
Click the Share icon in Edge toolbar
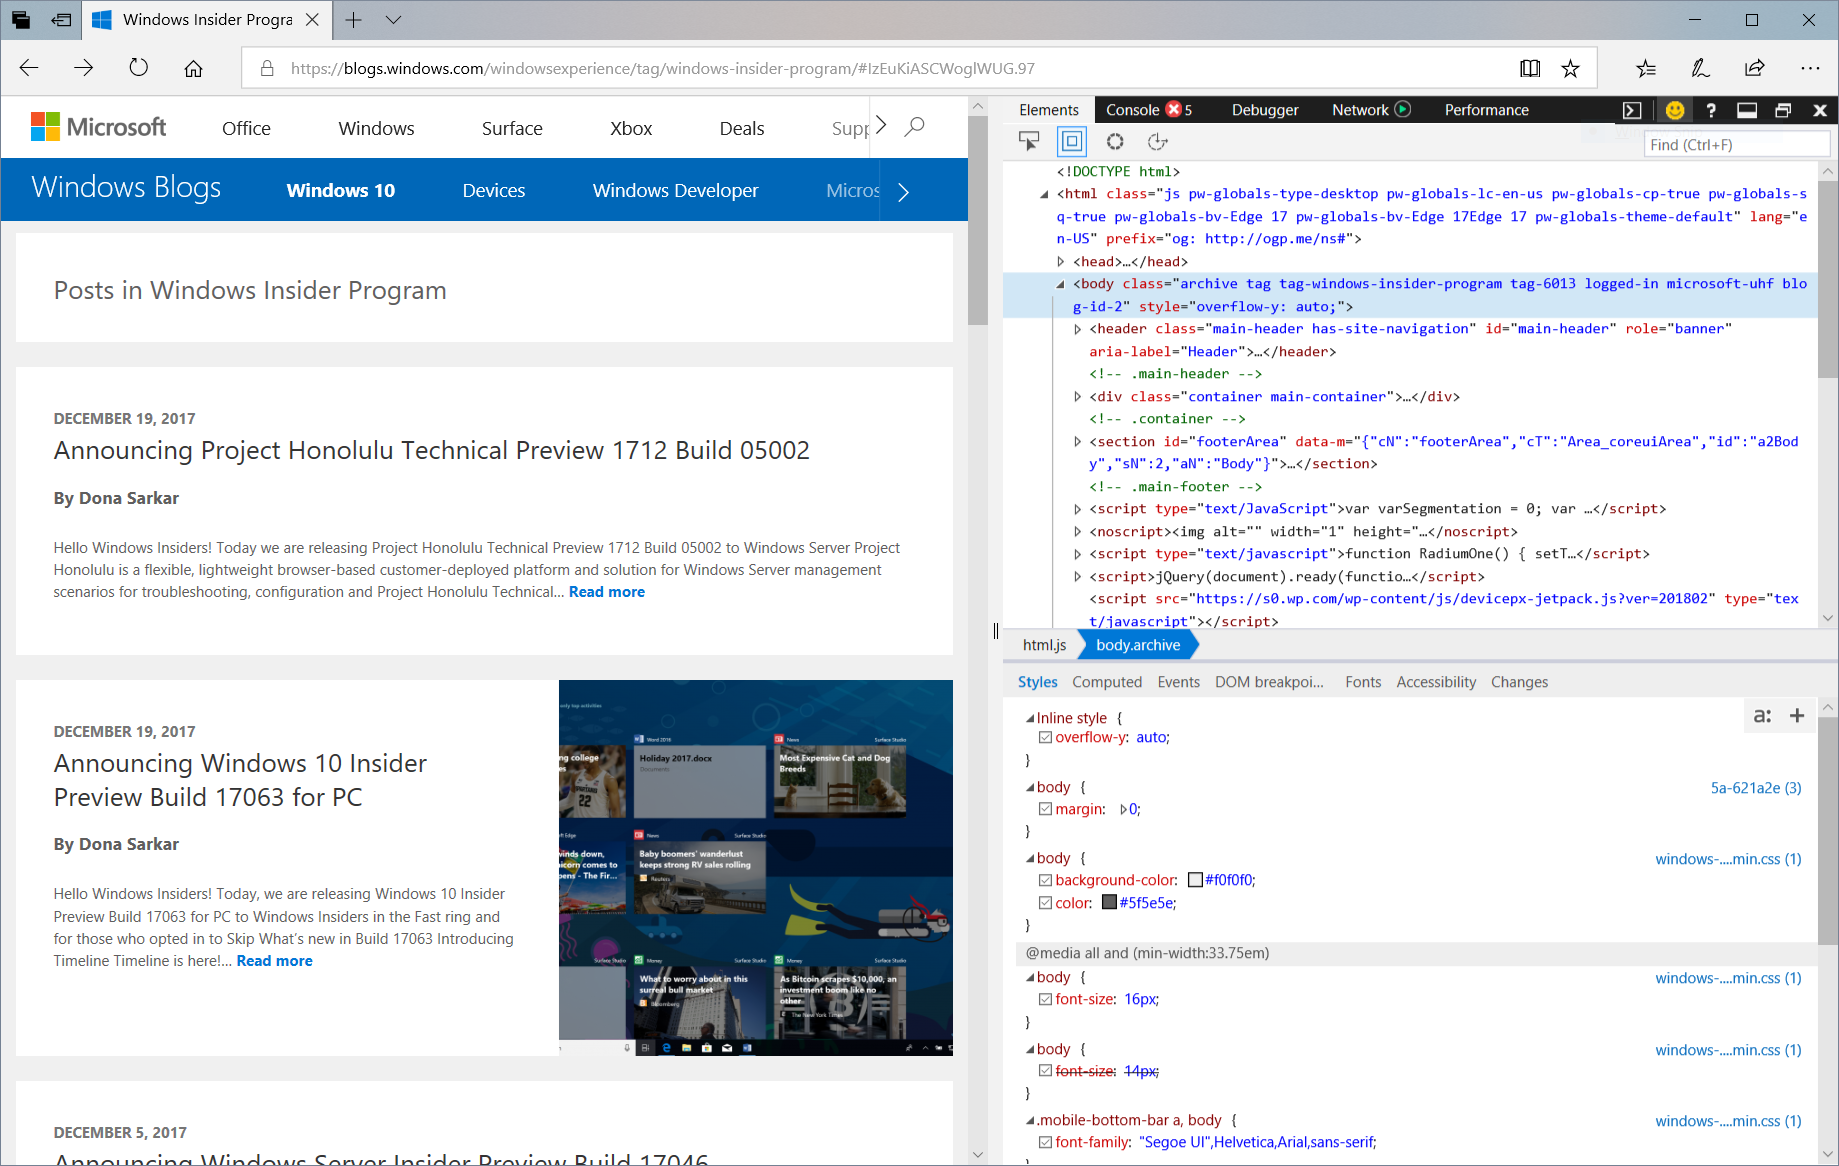[1754, 68]
